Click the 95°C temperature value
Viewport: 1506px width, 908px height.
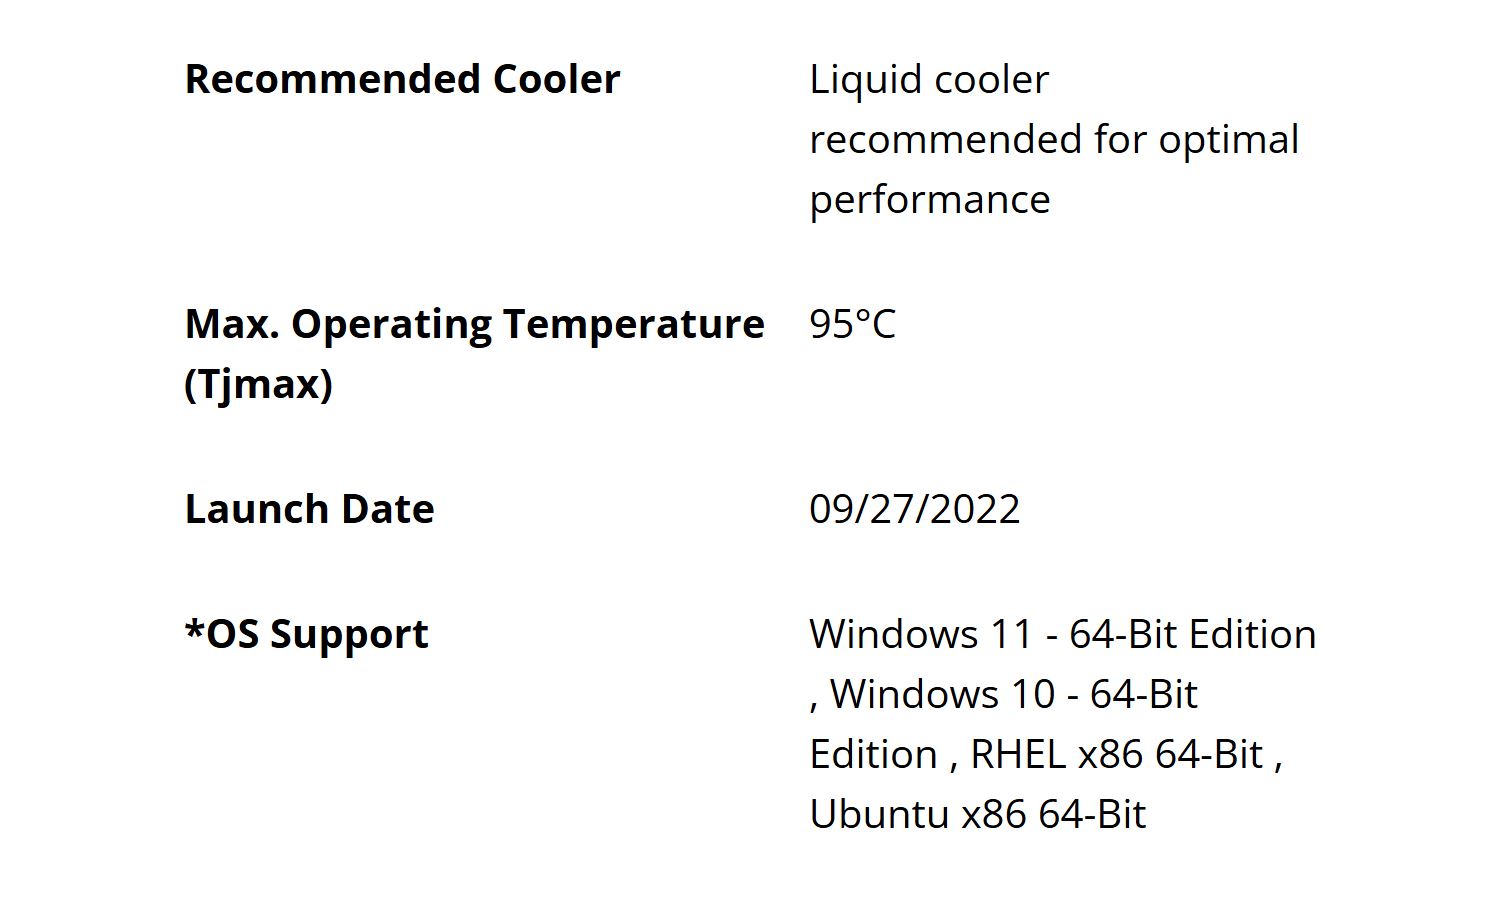click(852, 324)
